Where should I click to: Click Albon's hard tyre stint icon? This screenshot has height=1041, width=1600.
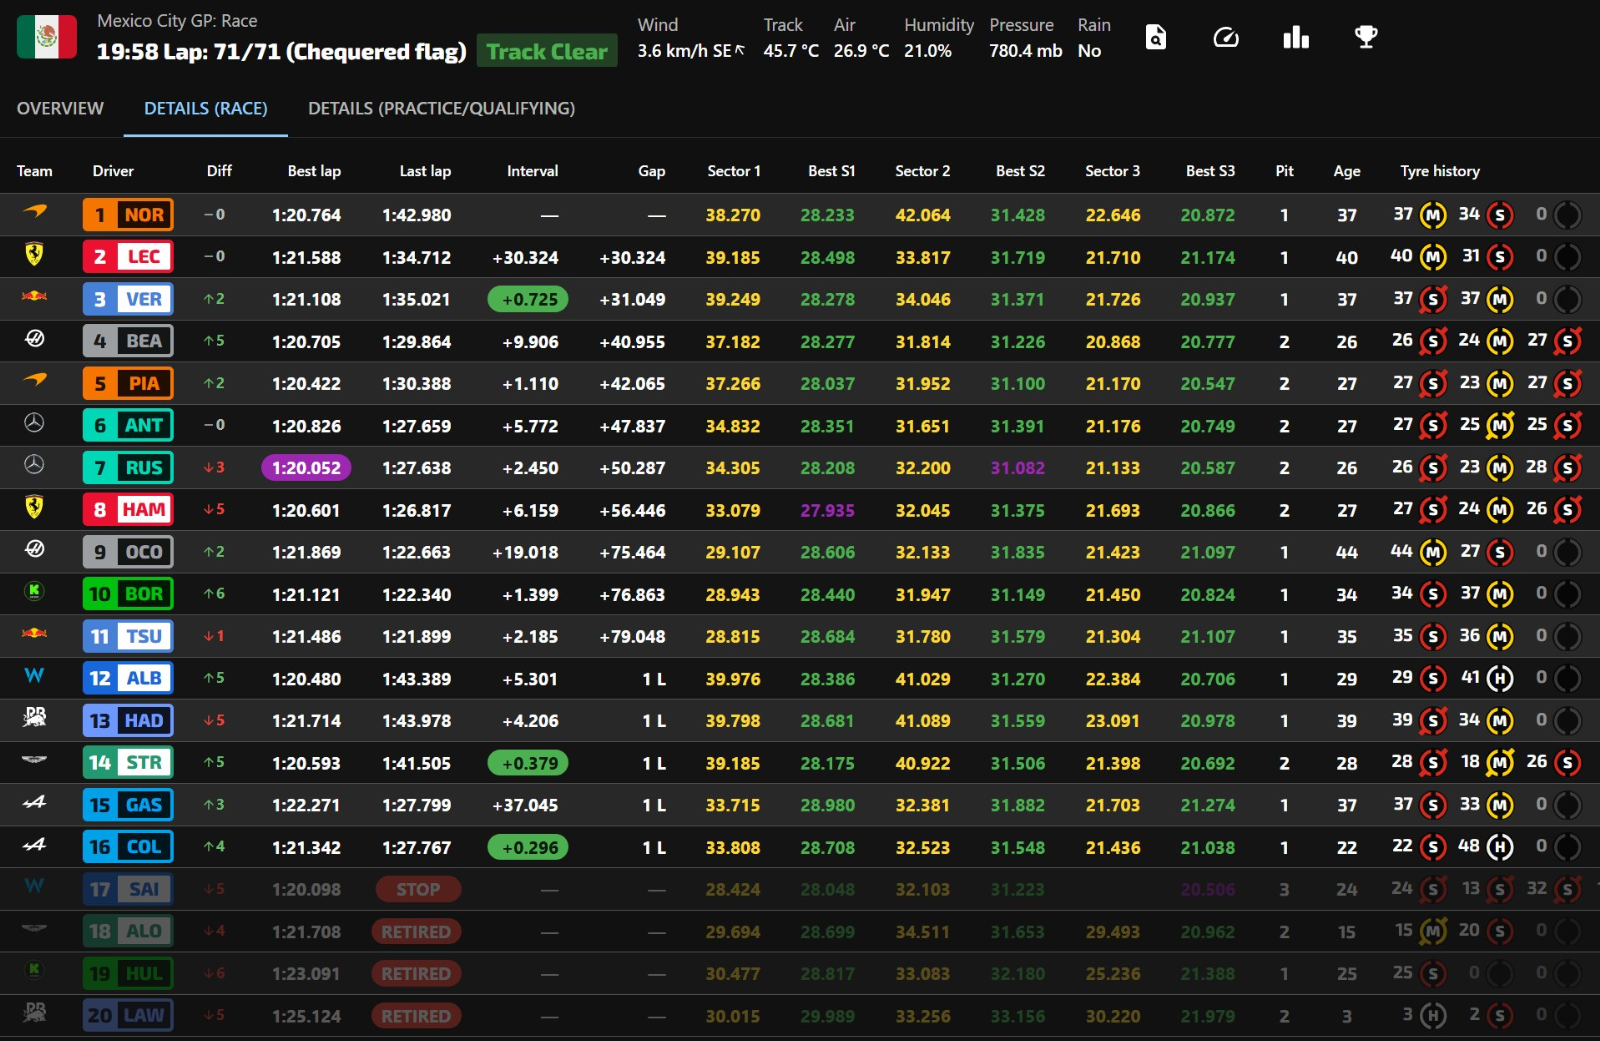pyautogui.click(x=1499, y=679)
